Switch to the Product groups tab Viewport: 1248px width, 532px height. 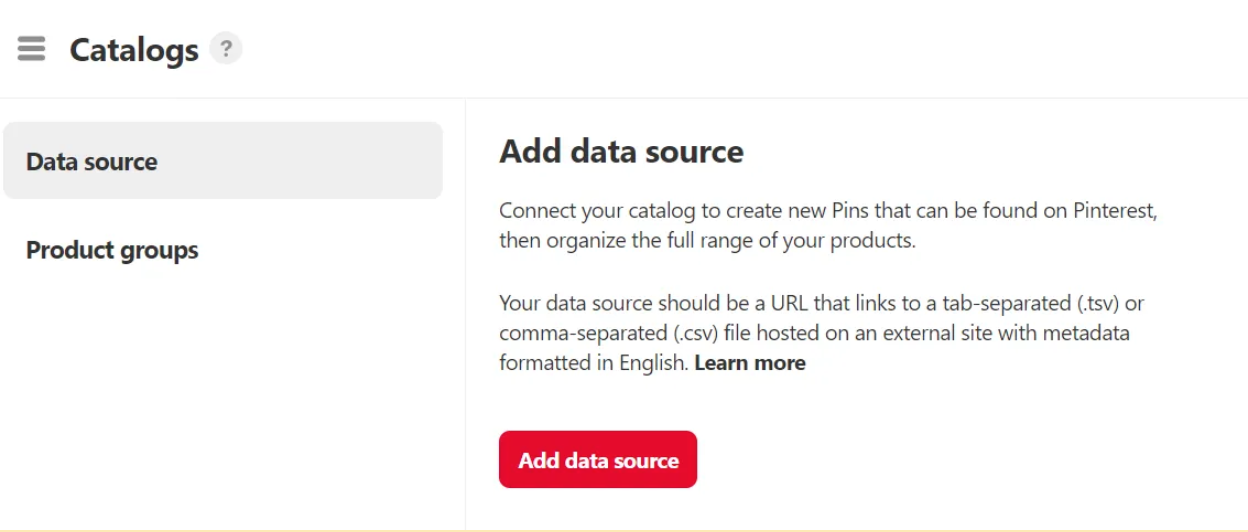(112, 250)
